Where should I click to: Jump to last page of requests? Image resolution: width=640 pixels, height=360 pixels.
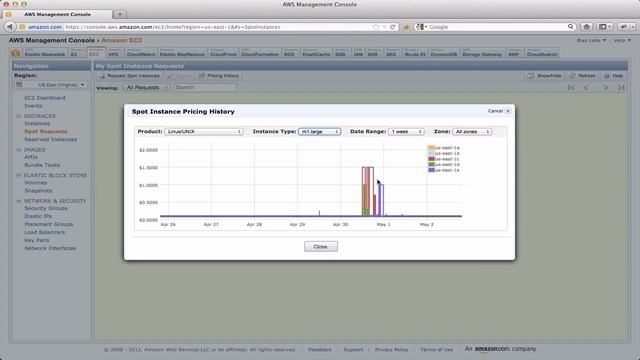pyautogui.click(x=621, y=87)
